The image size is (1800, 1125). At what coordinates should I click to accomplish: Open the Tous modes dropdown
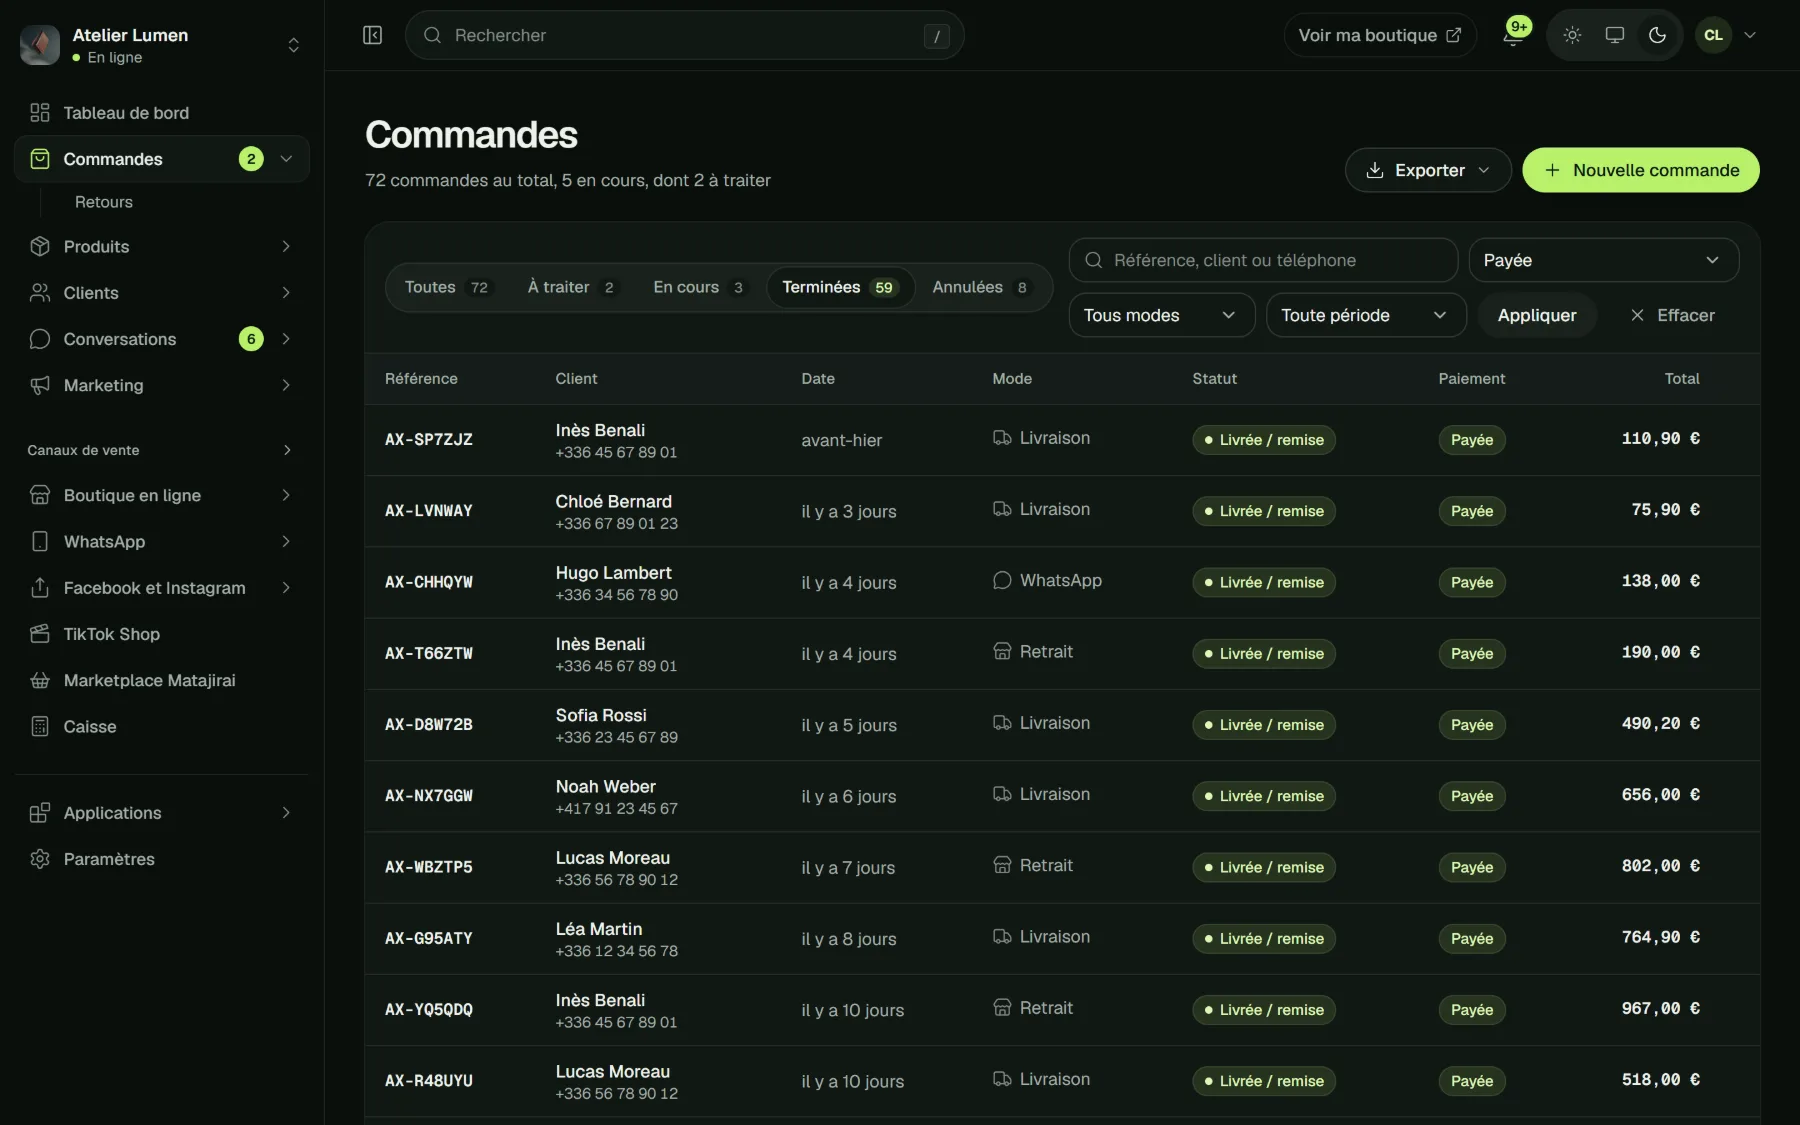(1161, 315)
